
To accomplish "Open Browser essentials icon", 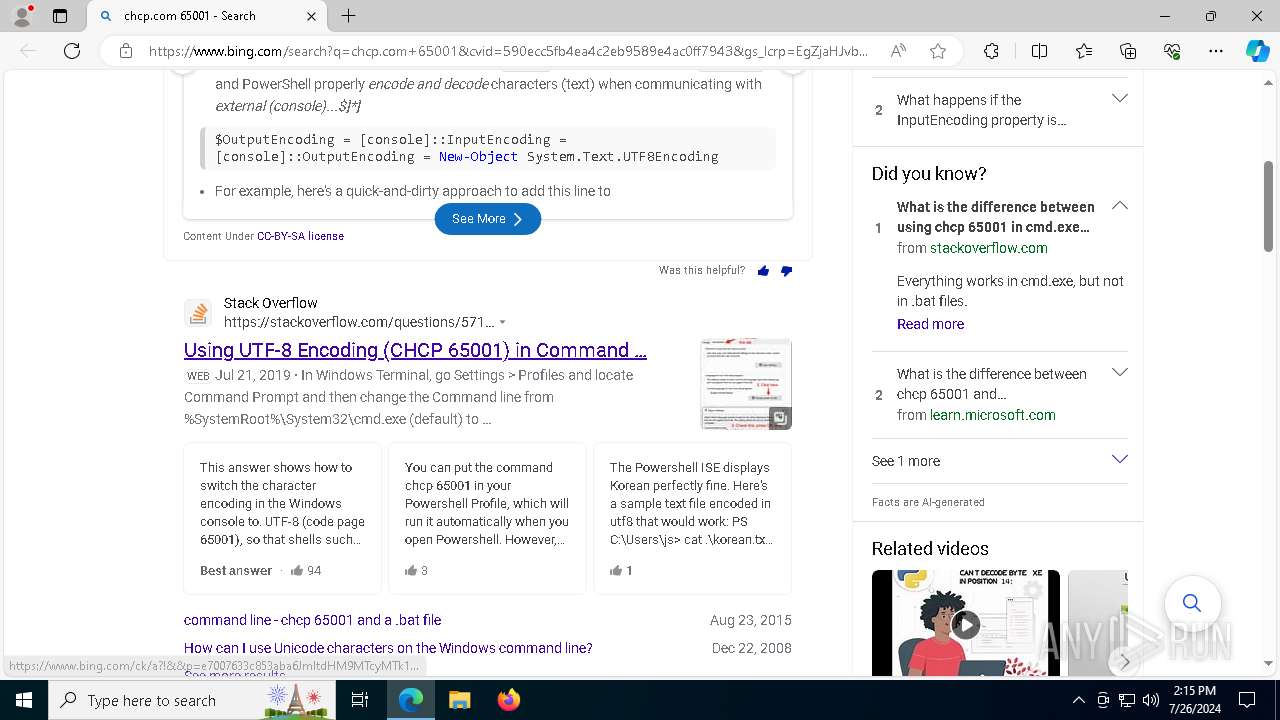I will coord(1172,51).
